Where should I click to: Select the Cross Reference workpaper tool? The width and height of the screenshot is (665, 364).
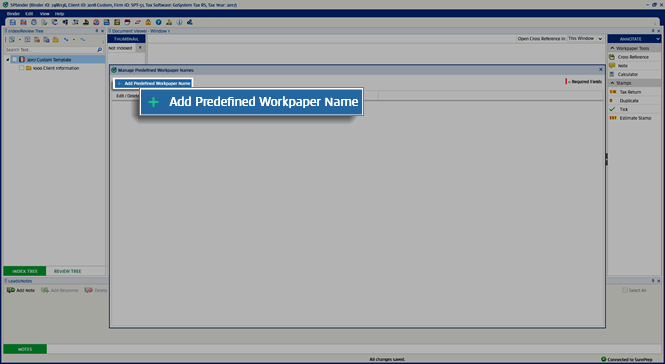[x=633, y=57]
